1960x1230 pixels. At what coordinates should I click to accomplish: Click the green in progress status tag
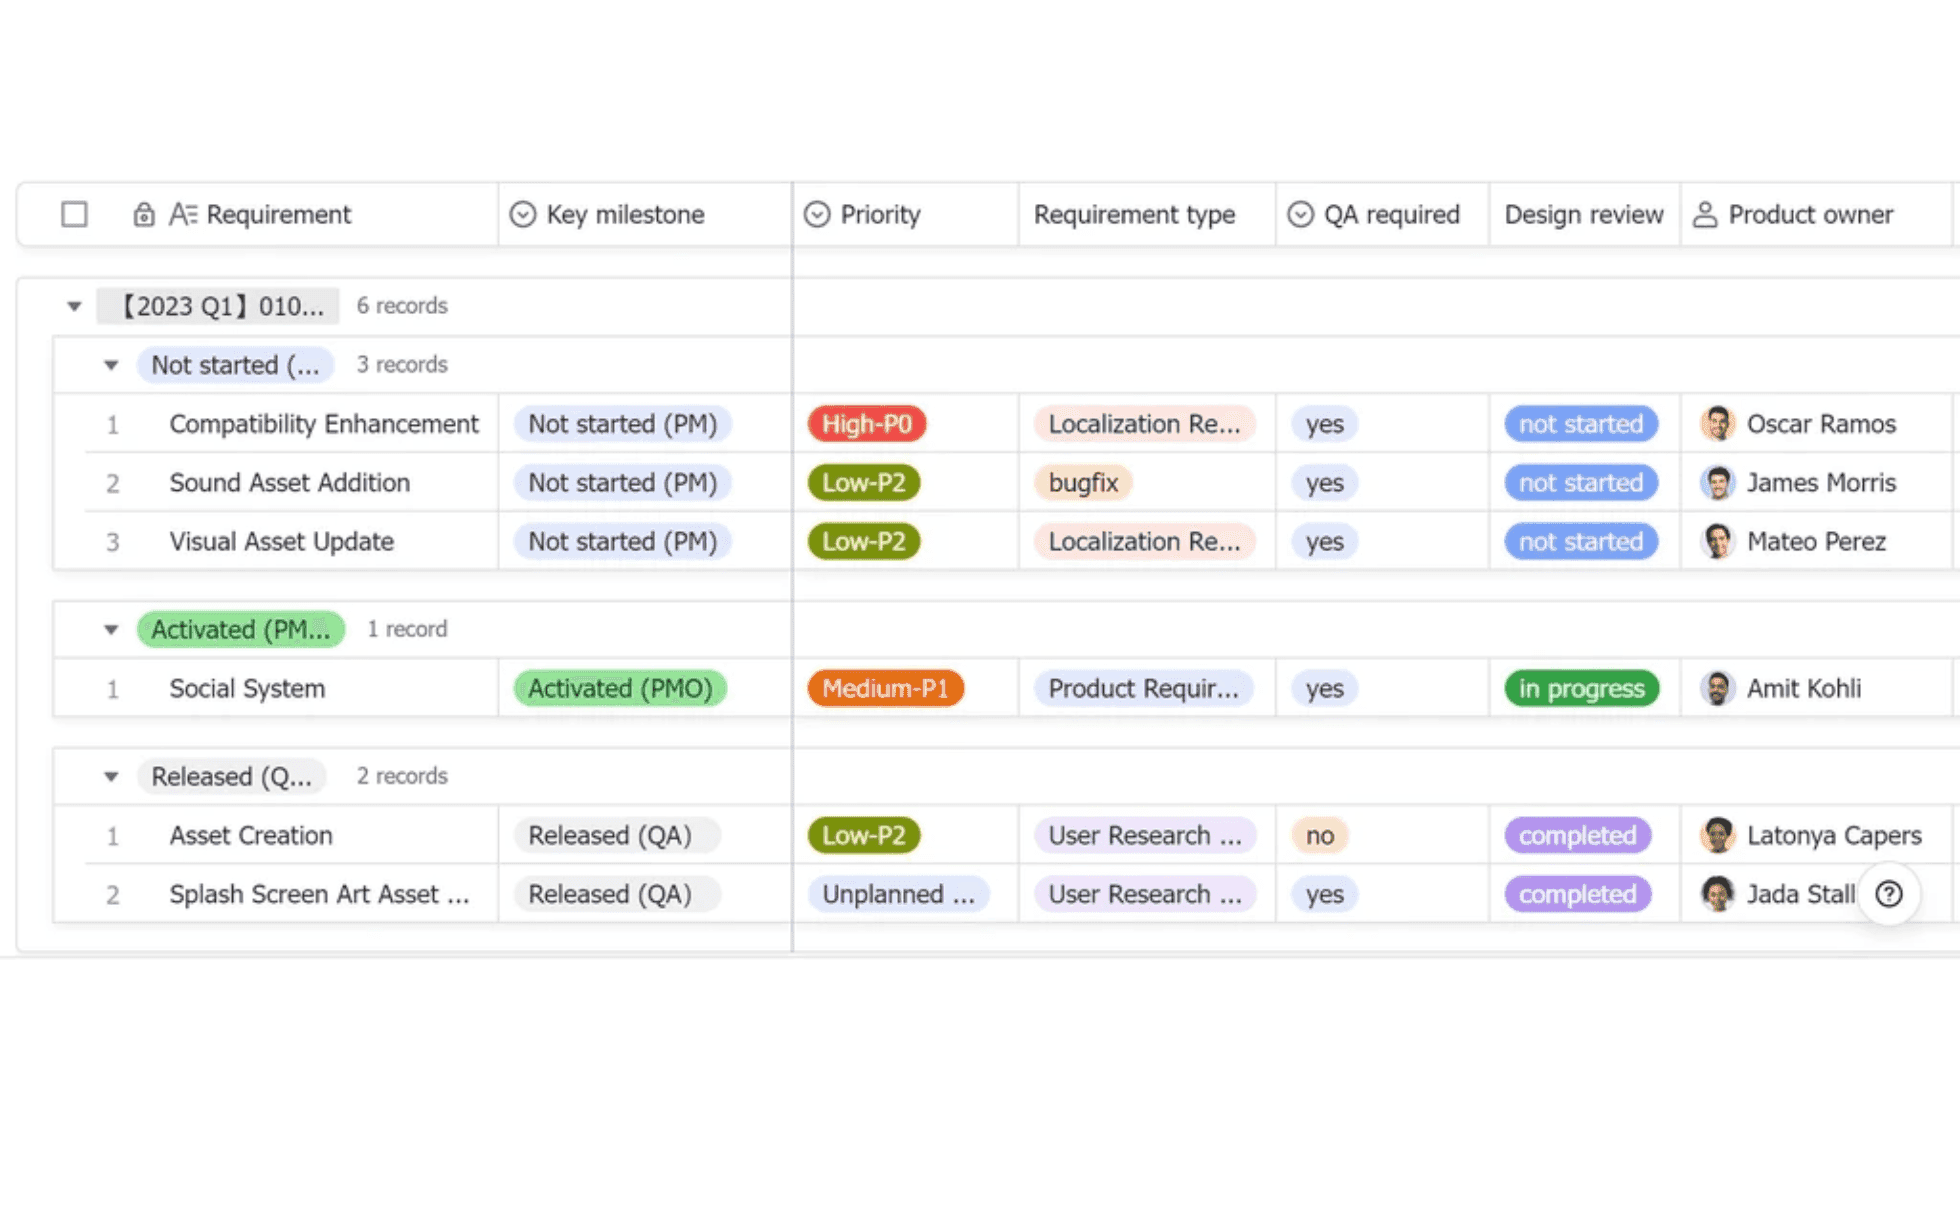1581,688
